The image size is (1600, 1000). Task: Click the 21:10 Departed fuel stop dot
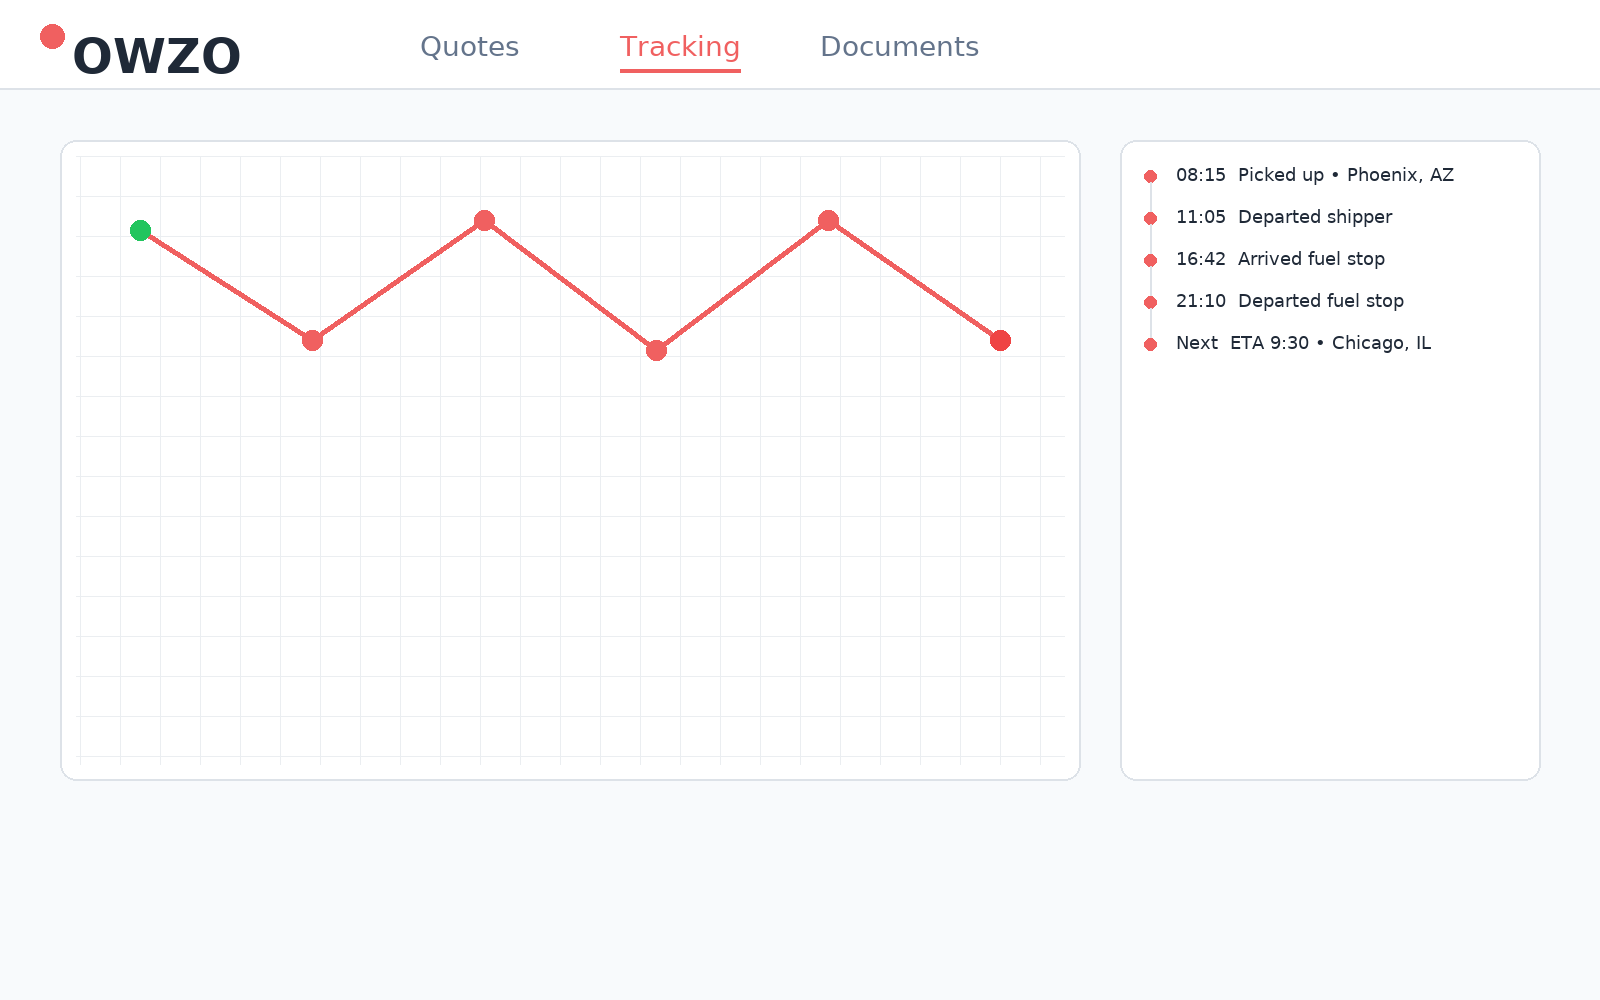[1151, 303]
